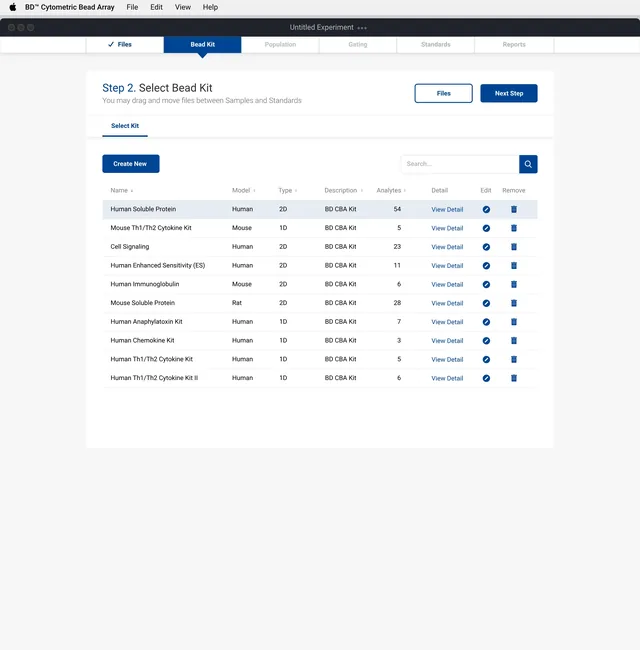Remove the Cell Signaling kit
This screenshot has width=640, height=650.
(514, 247)
